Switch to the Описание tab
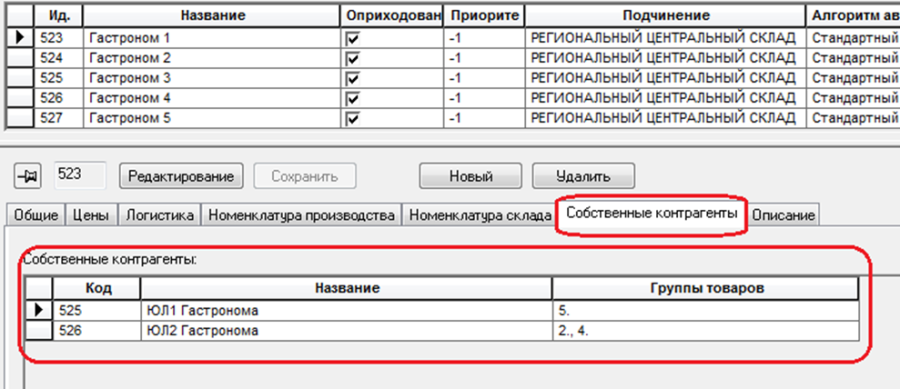This screenshot has width=900, height=389. point(783,216)
